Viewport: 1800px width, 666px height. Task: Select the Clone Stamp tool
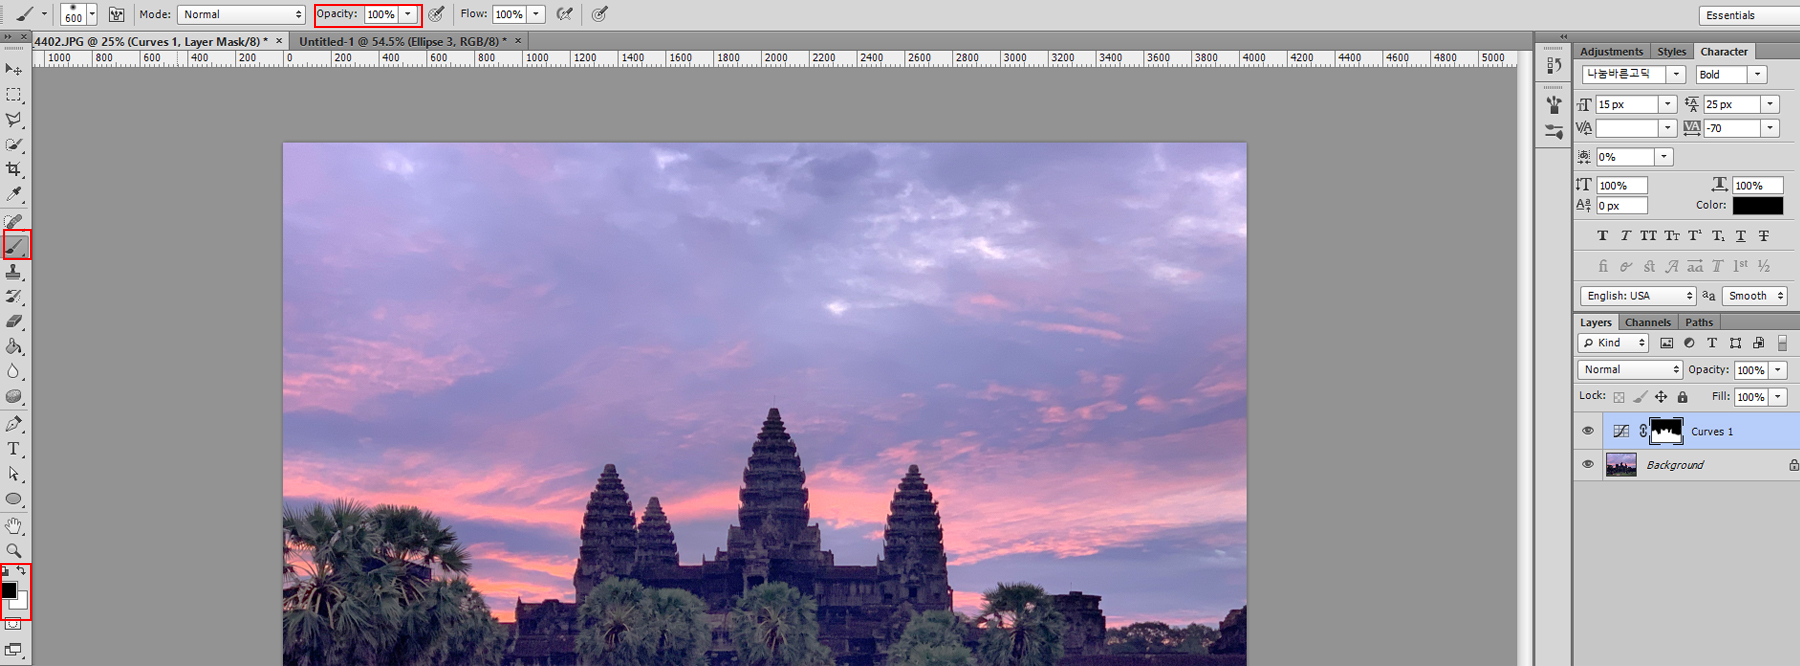point(14,272)
